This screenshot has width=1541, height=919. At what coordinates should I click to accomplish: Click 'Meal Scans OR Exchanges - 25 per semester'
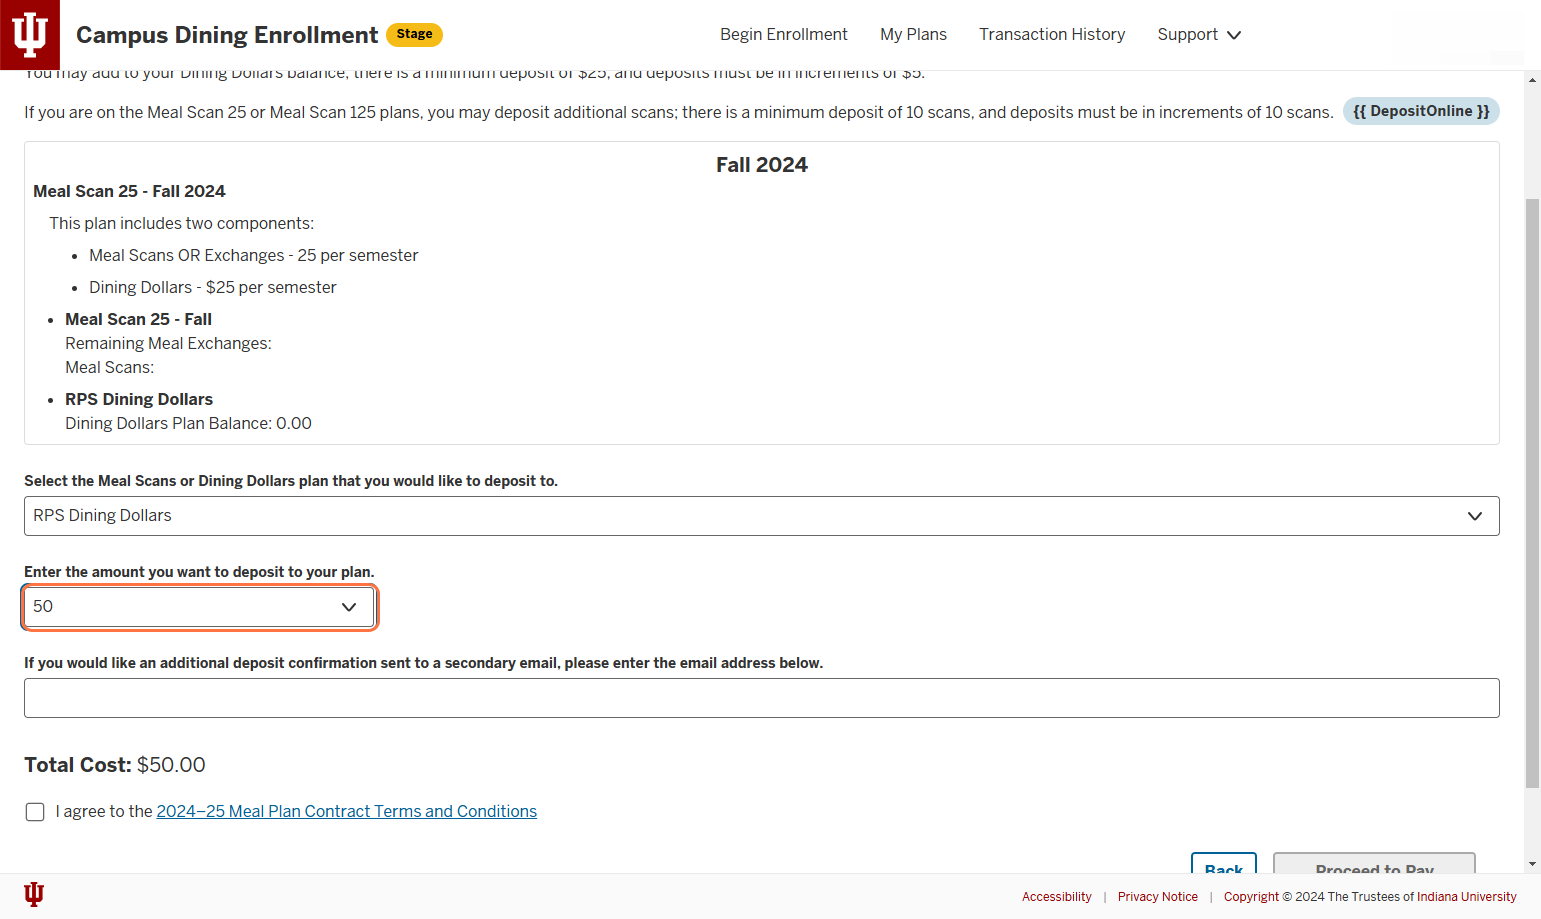click(x=253, y=255)
